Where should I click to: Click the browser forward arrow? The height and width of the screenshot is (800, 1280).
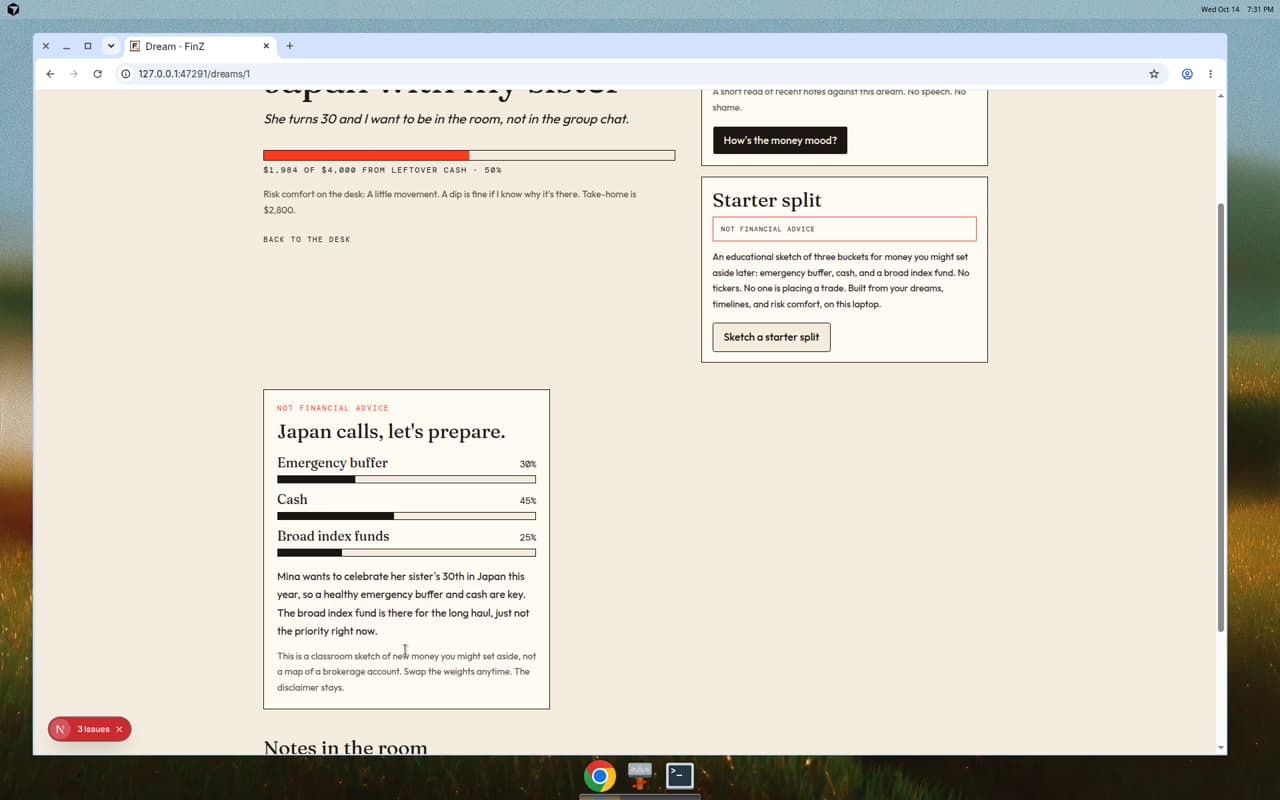click(73, 74)
